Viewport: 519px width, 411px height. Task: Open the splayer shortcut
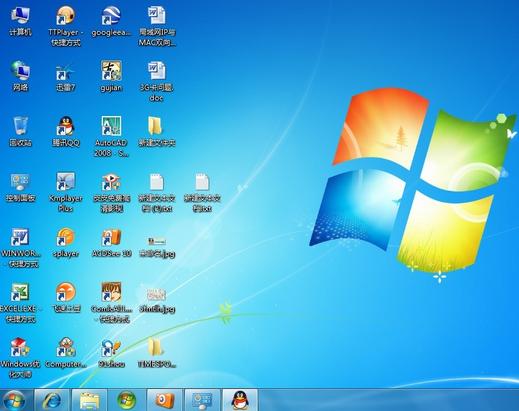tap(66, 243)
